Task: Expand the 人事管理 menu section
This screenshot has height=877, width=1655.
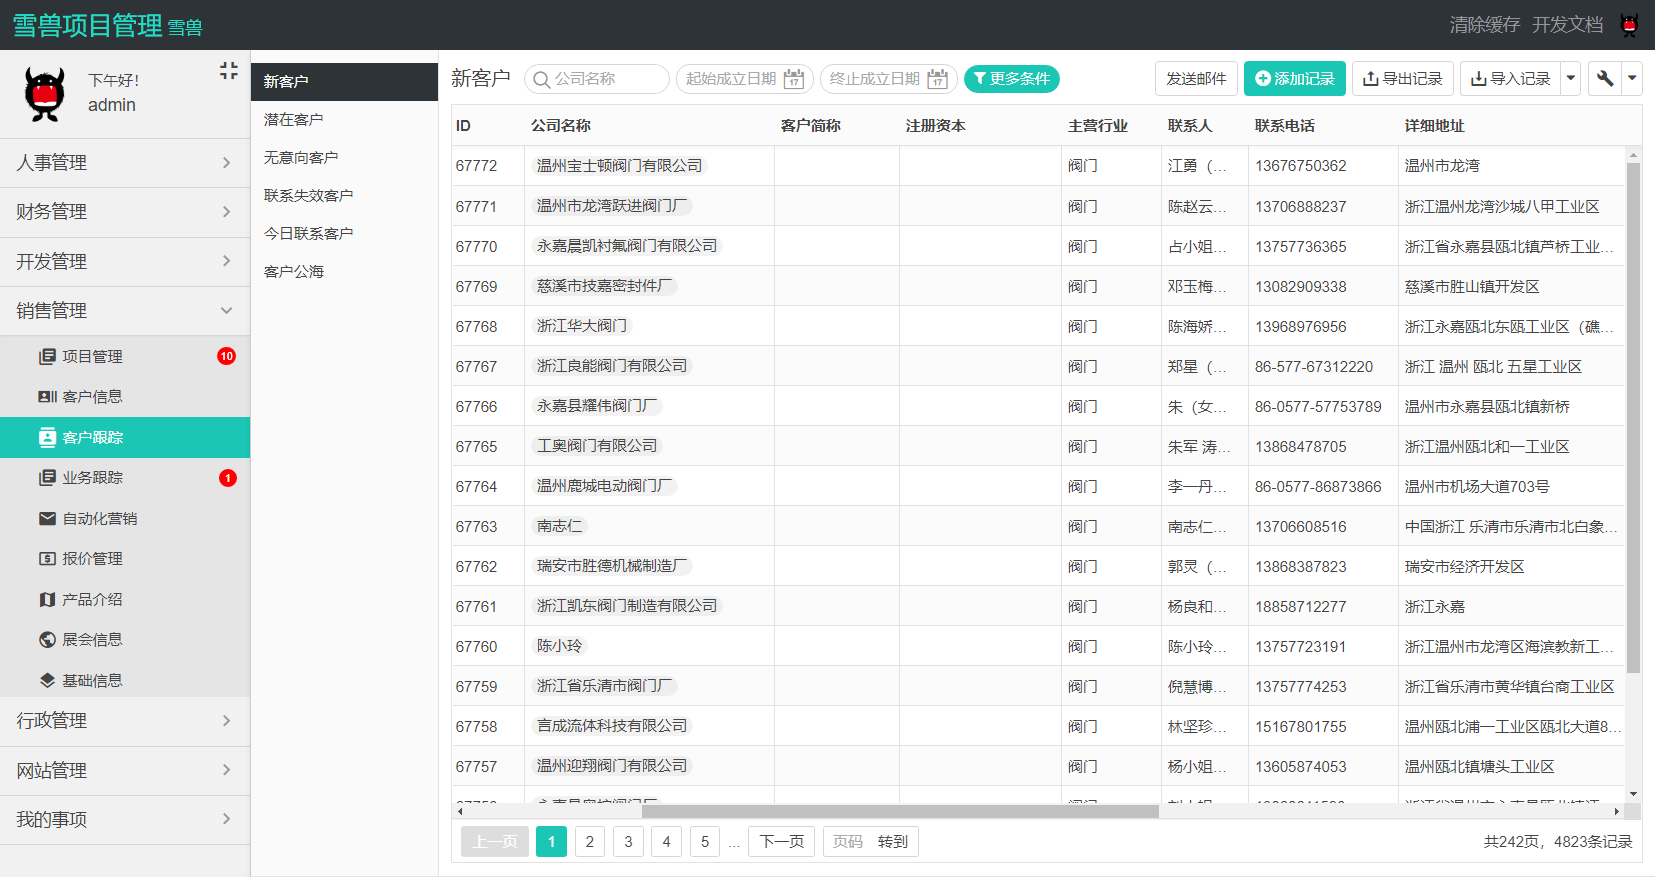Action: [x=125, y=163]
